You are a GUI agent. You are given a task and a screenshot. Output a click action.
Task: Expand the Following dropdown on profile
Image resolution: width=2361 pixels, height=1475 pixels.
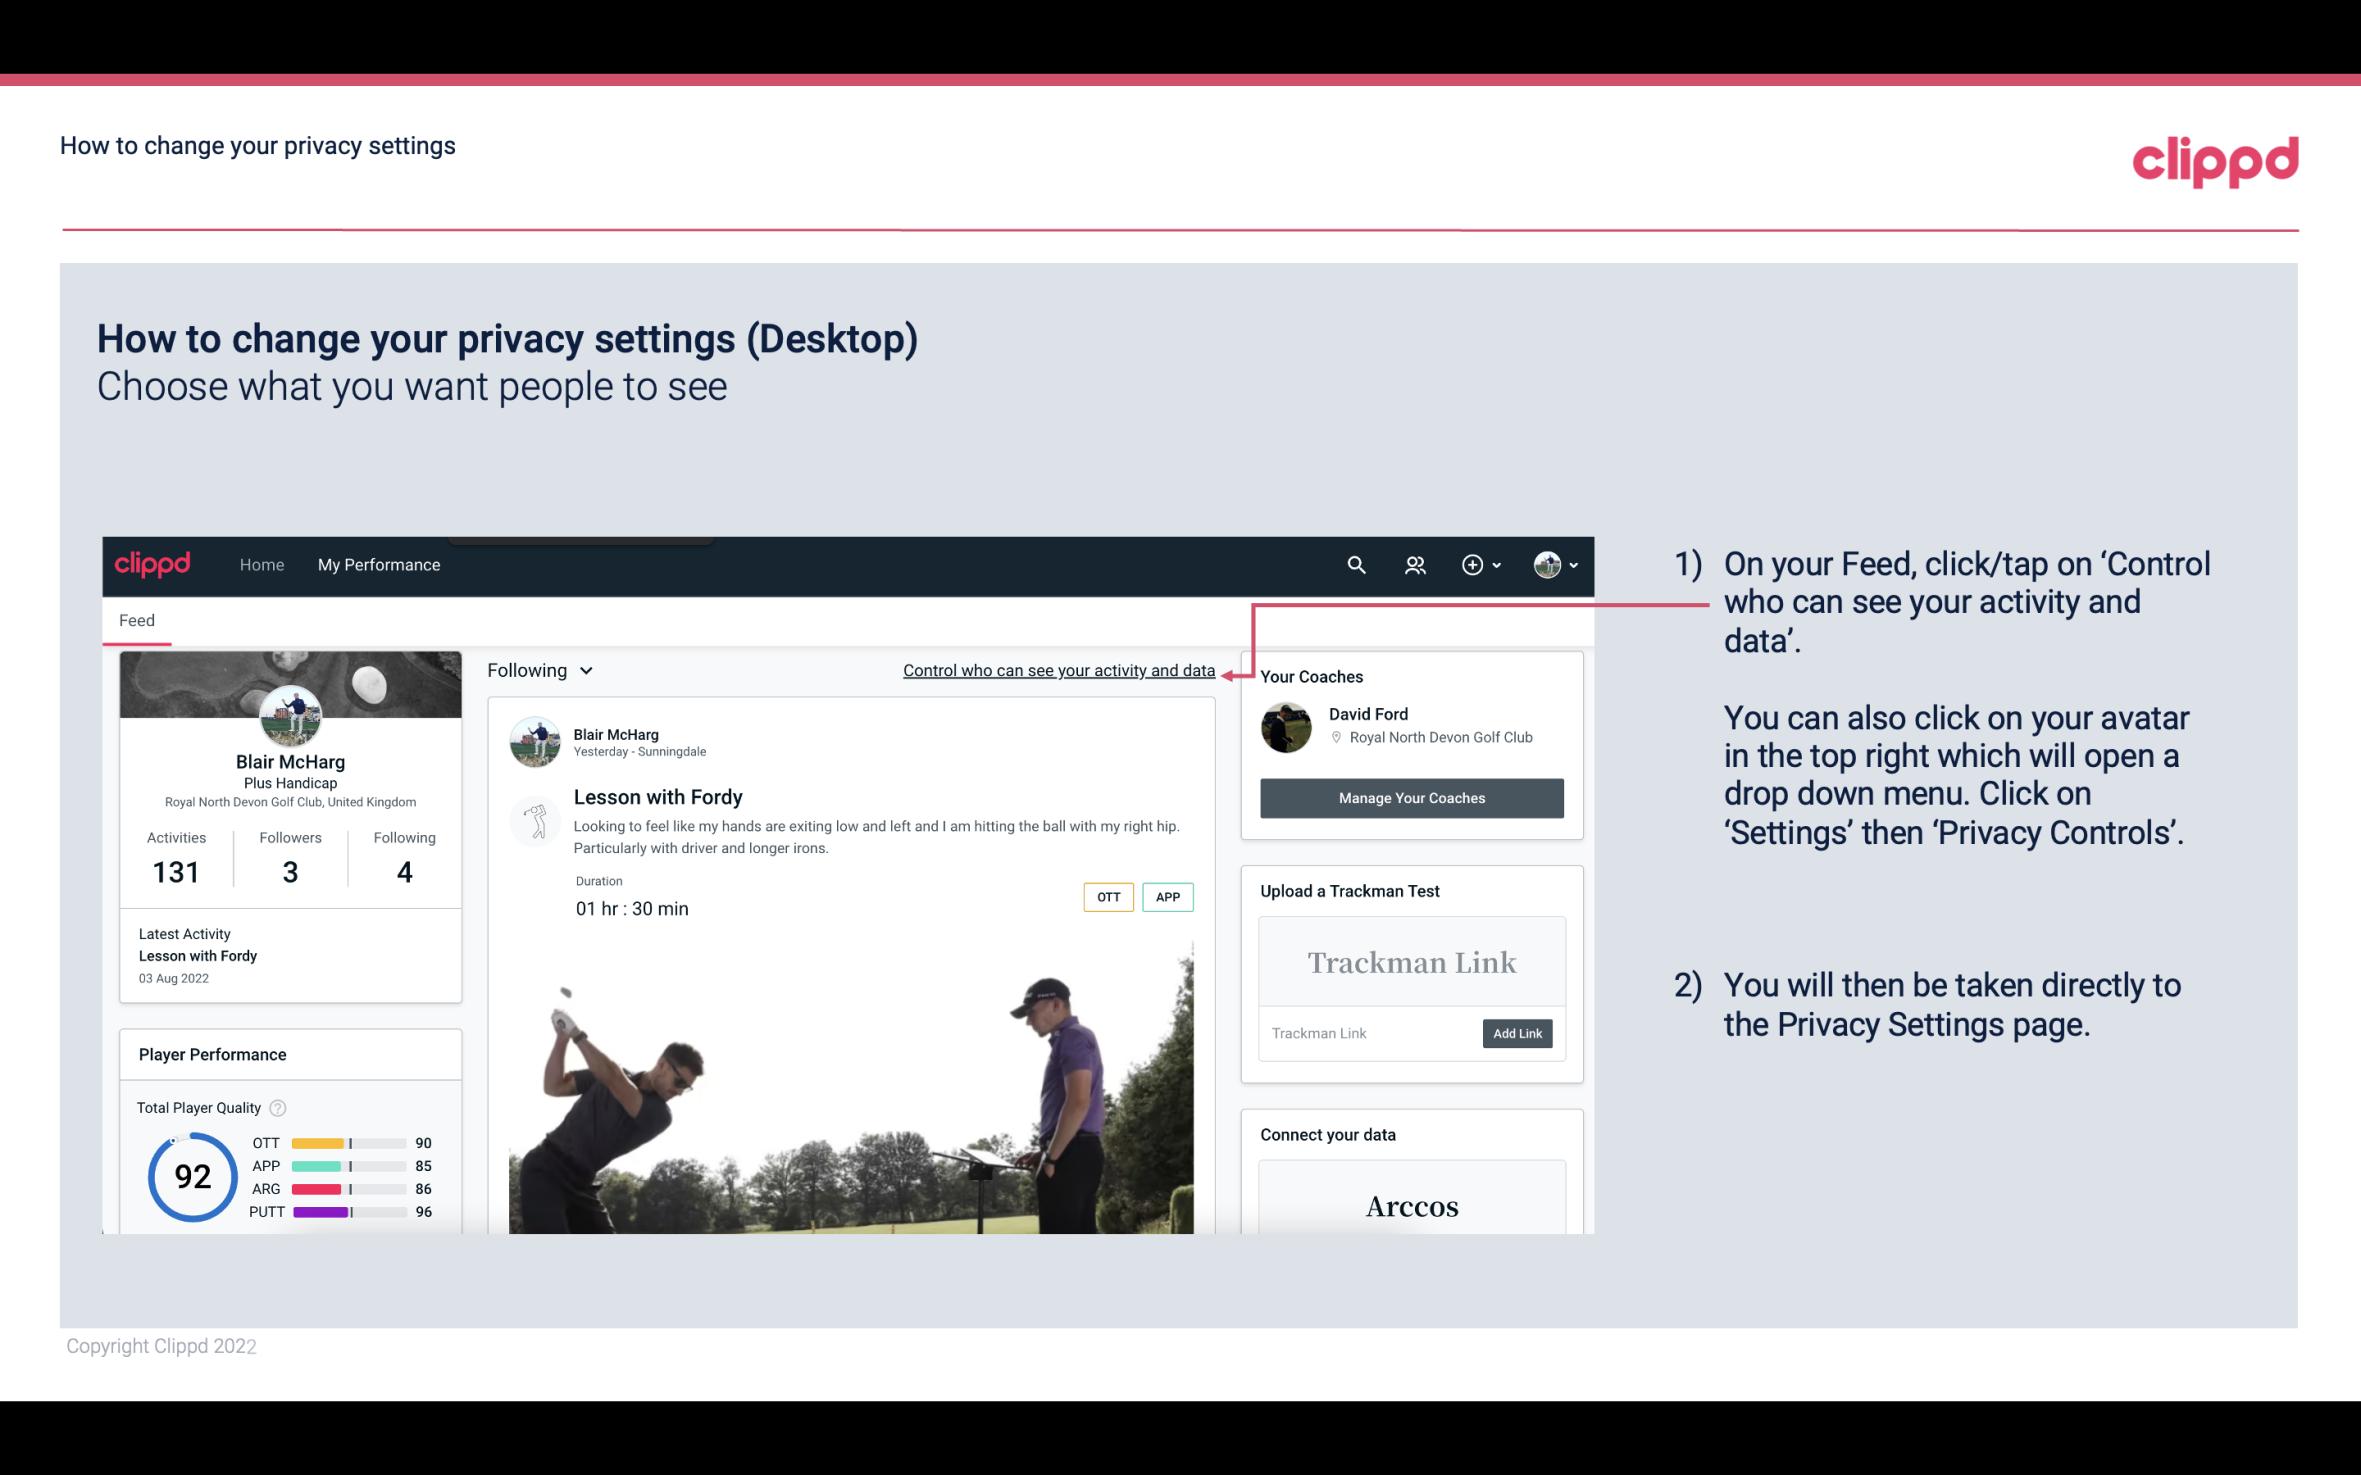538,670
